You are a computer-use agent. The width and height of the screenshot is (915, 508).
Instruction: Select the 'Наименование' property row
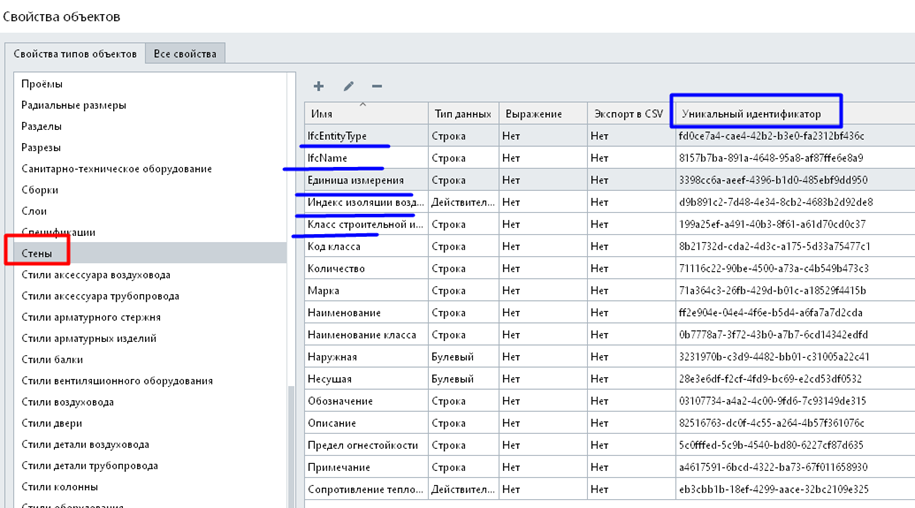click(610, 313)
